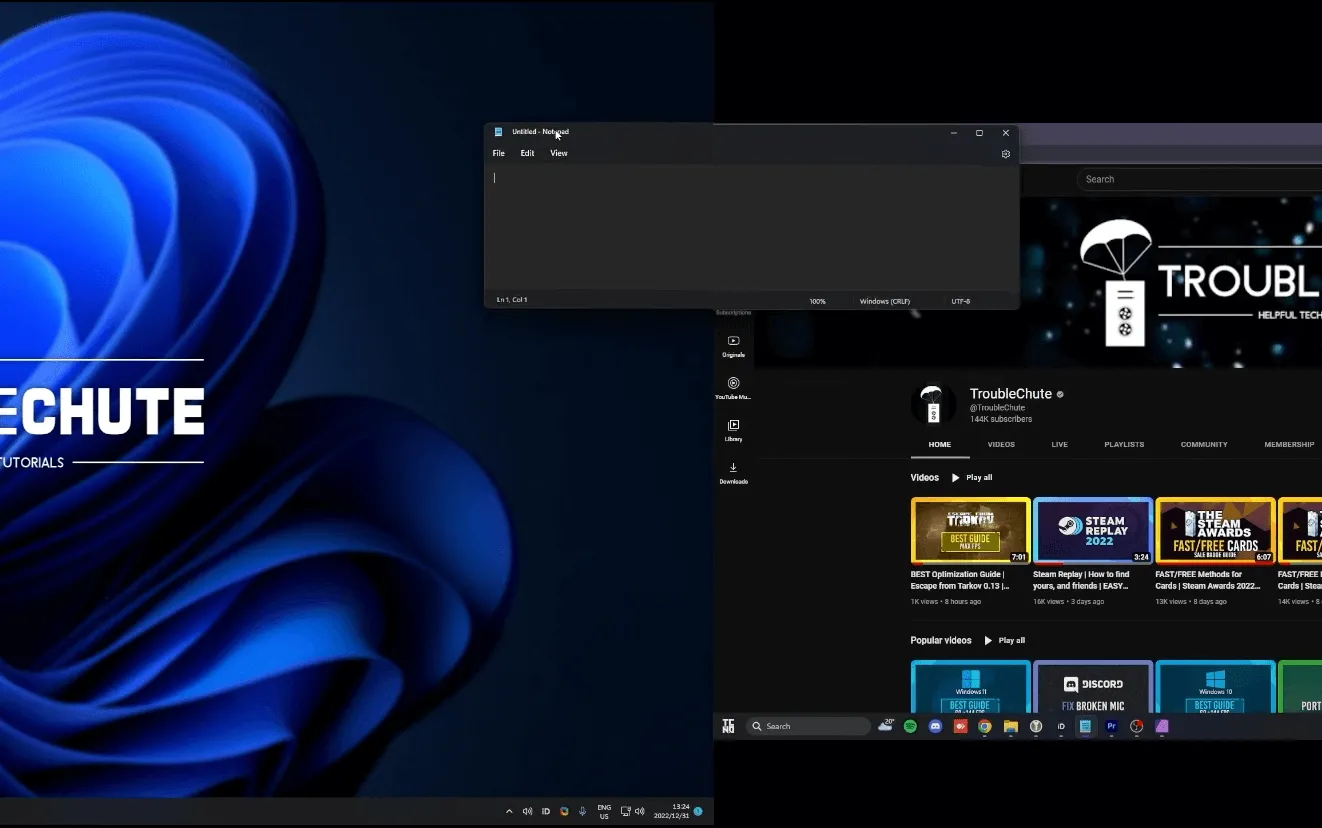Open Library in the YouTube sidebar
This screenshot has height=828, width=1322.
[x=733, y=430]
